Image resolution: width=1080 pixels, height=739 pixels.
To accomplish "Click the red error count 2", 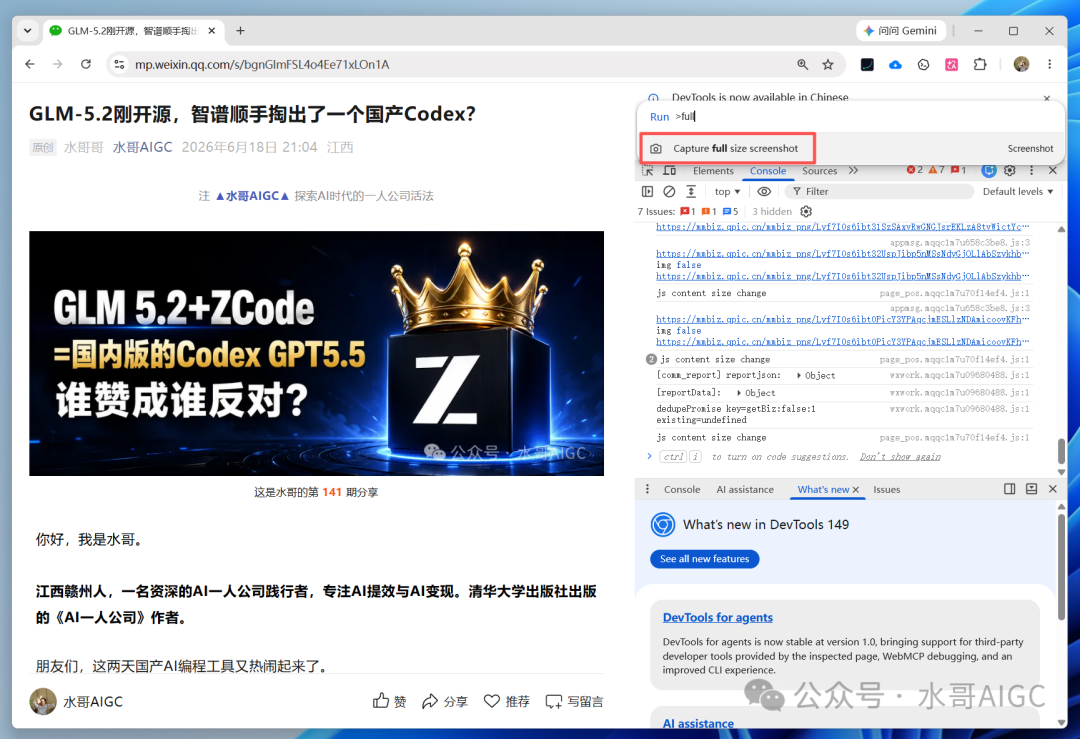I will tap(914, 169).
